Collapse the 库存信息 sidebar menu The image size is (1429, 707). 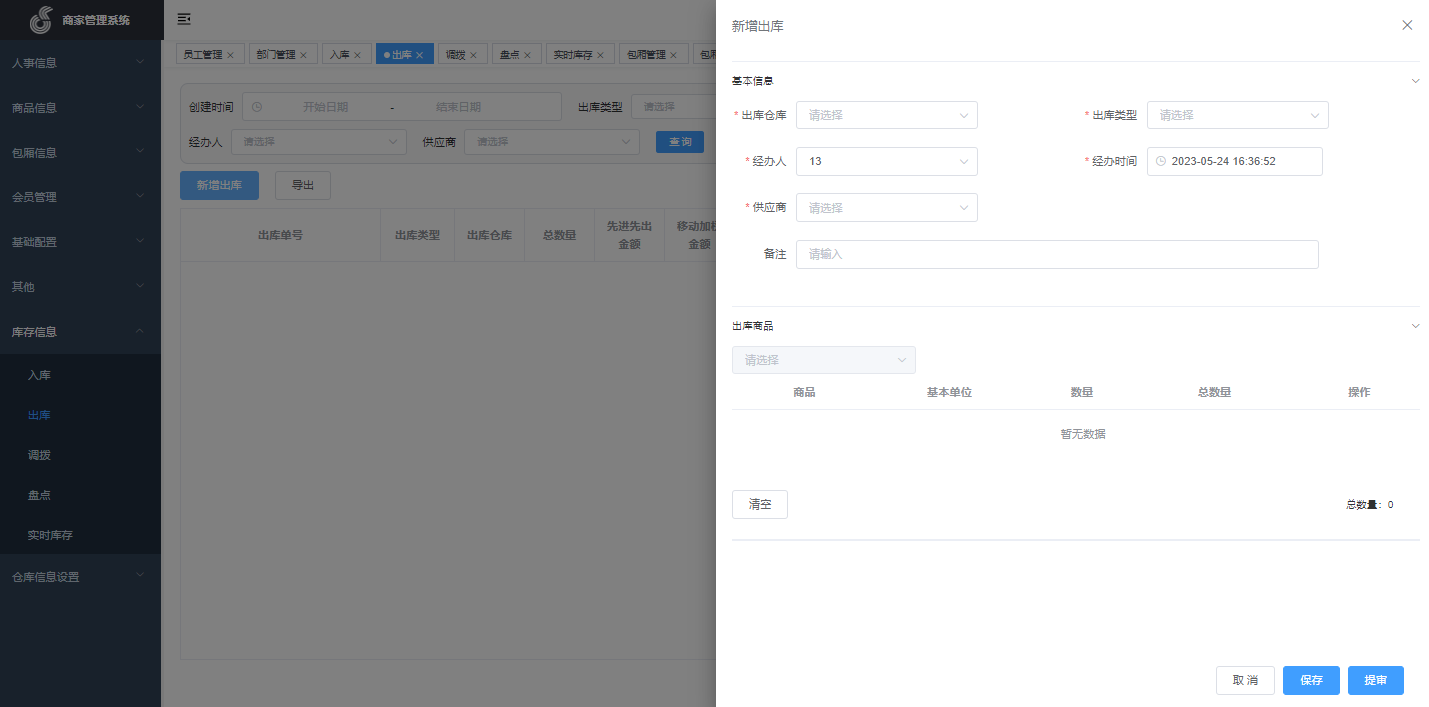point(80,332)
